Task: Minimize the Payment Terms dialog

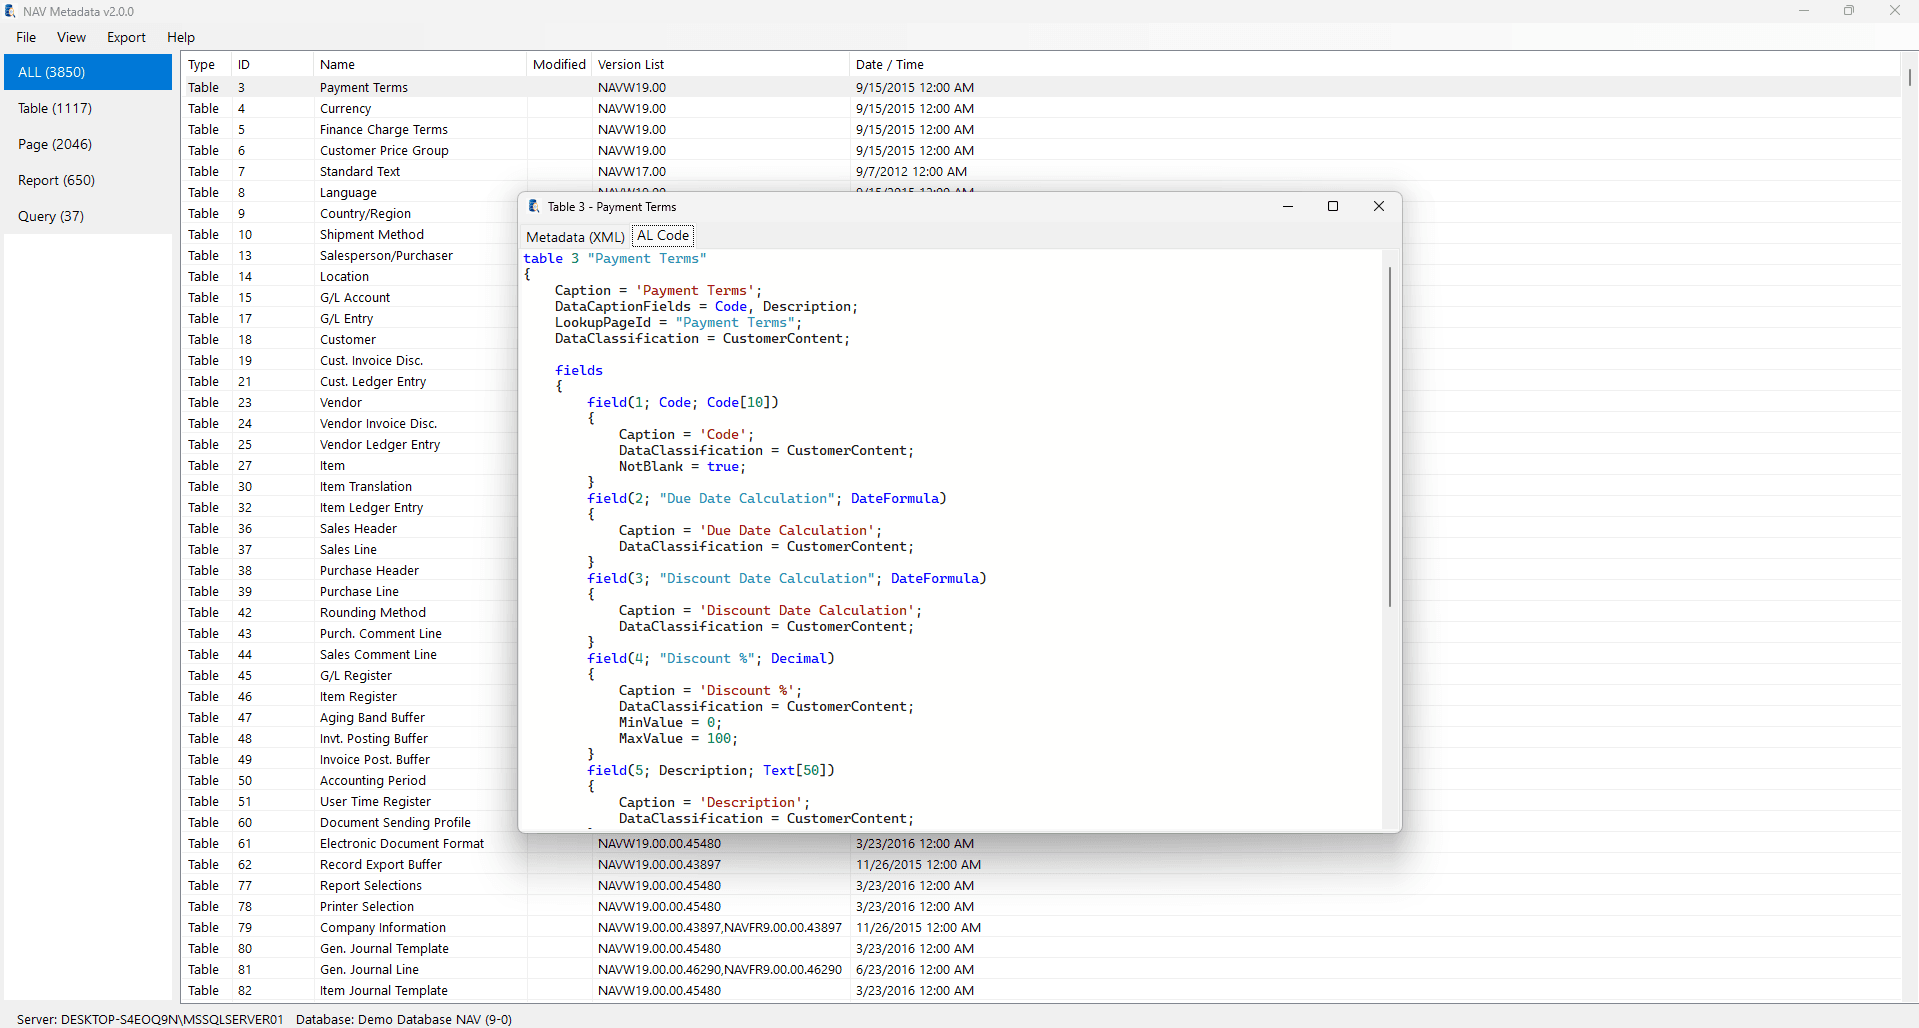Action: [1288, 206]
